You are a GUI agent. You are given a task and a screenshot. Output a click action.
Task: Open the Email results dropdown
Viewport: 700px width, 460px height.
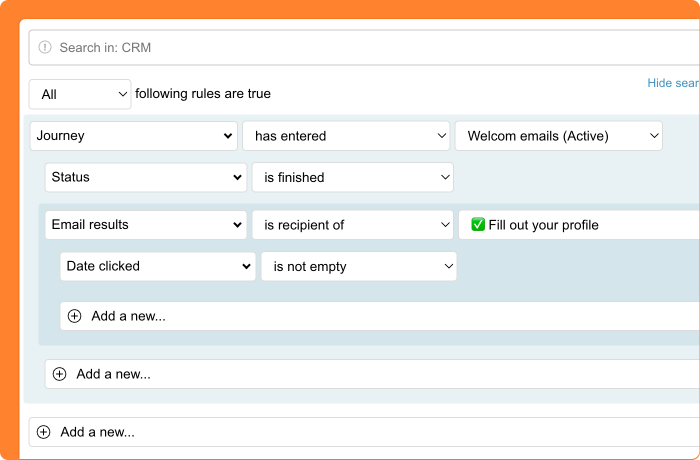pos(145,225)
